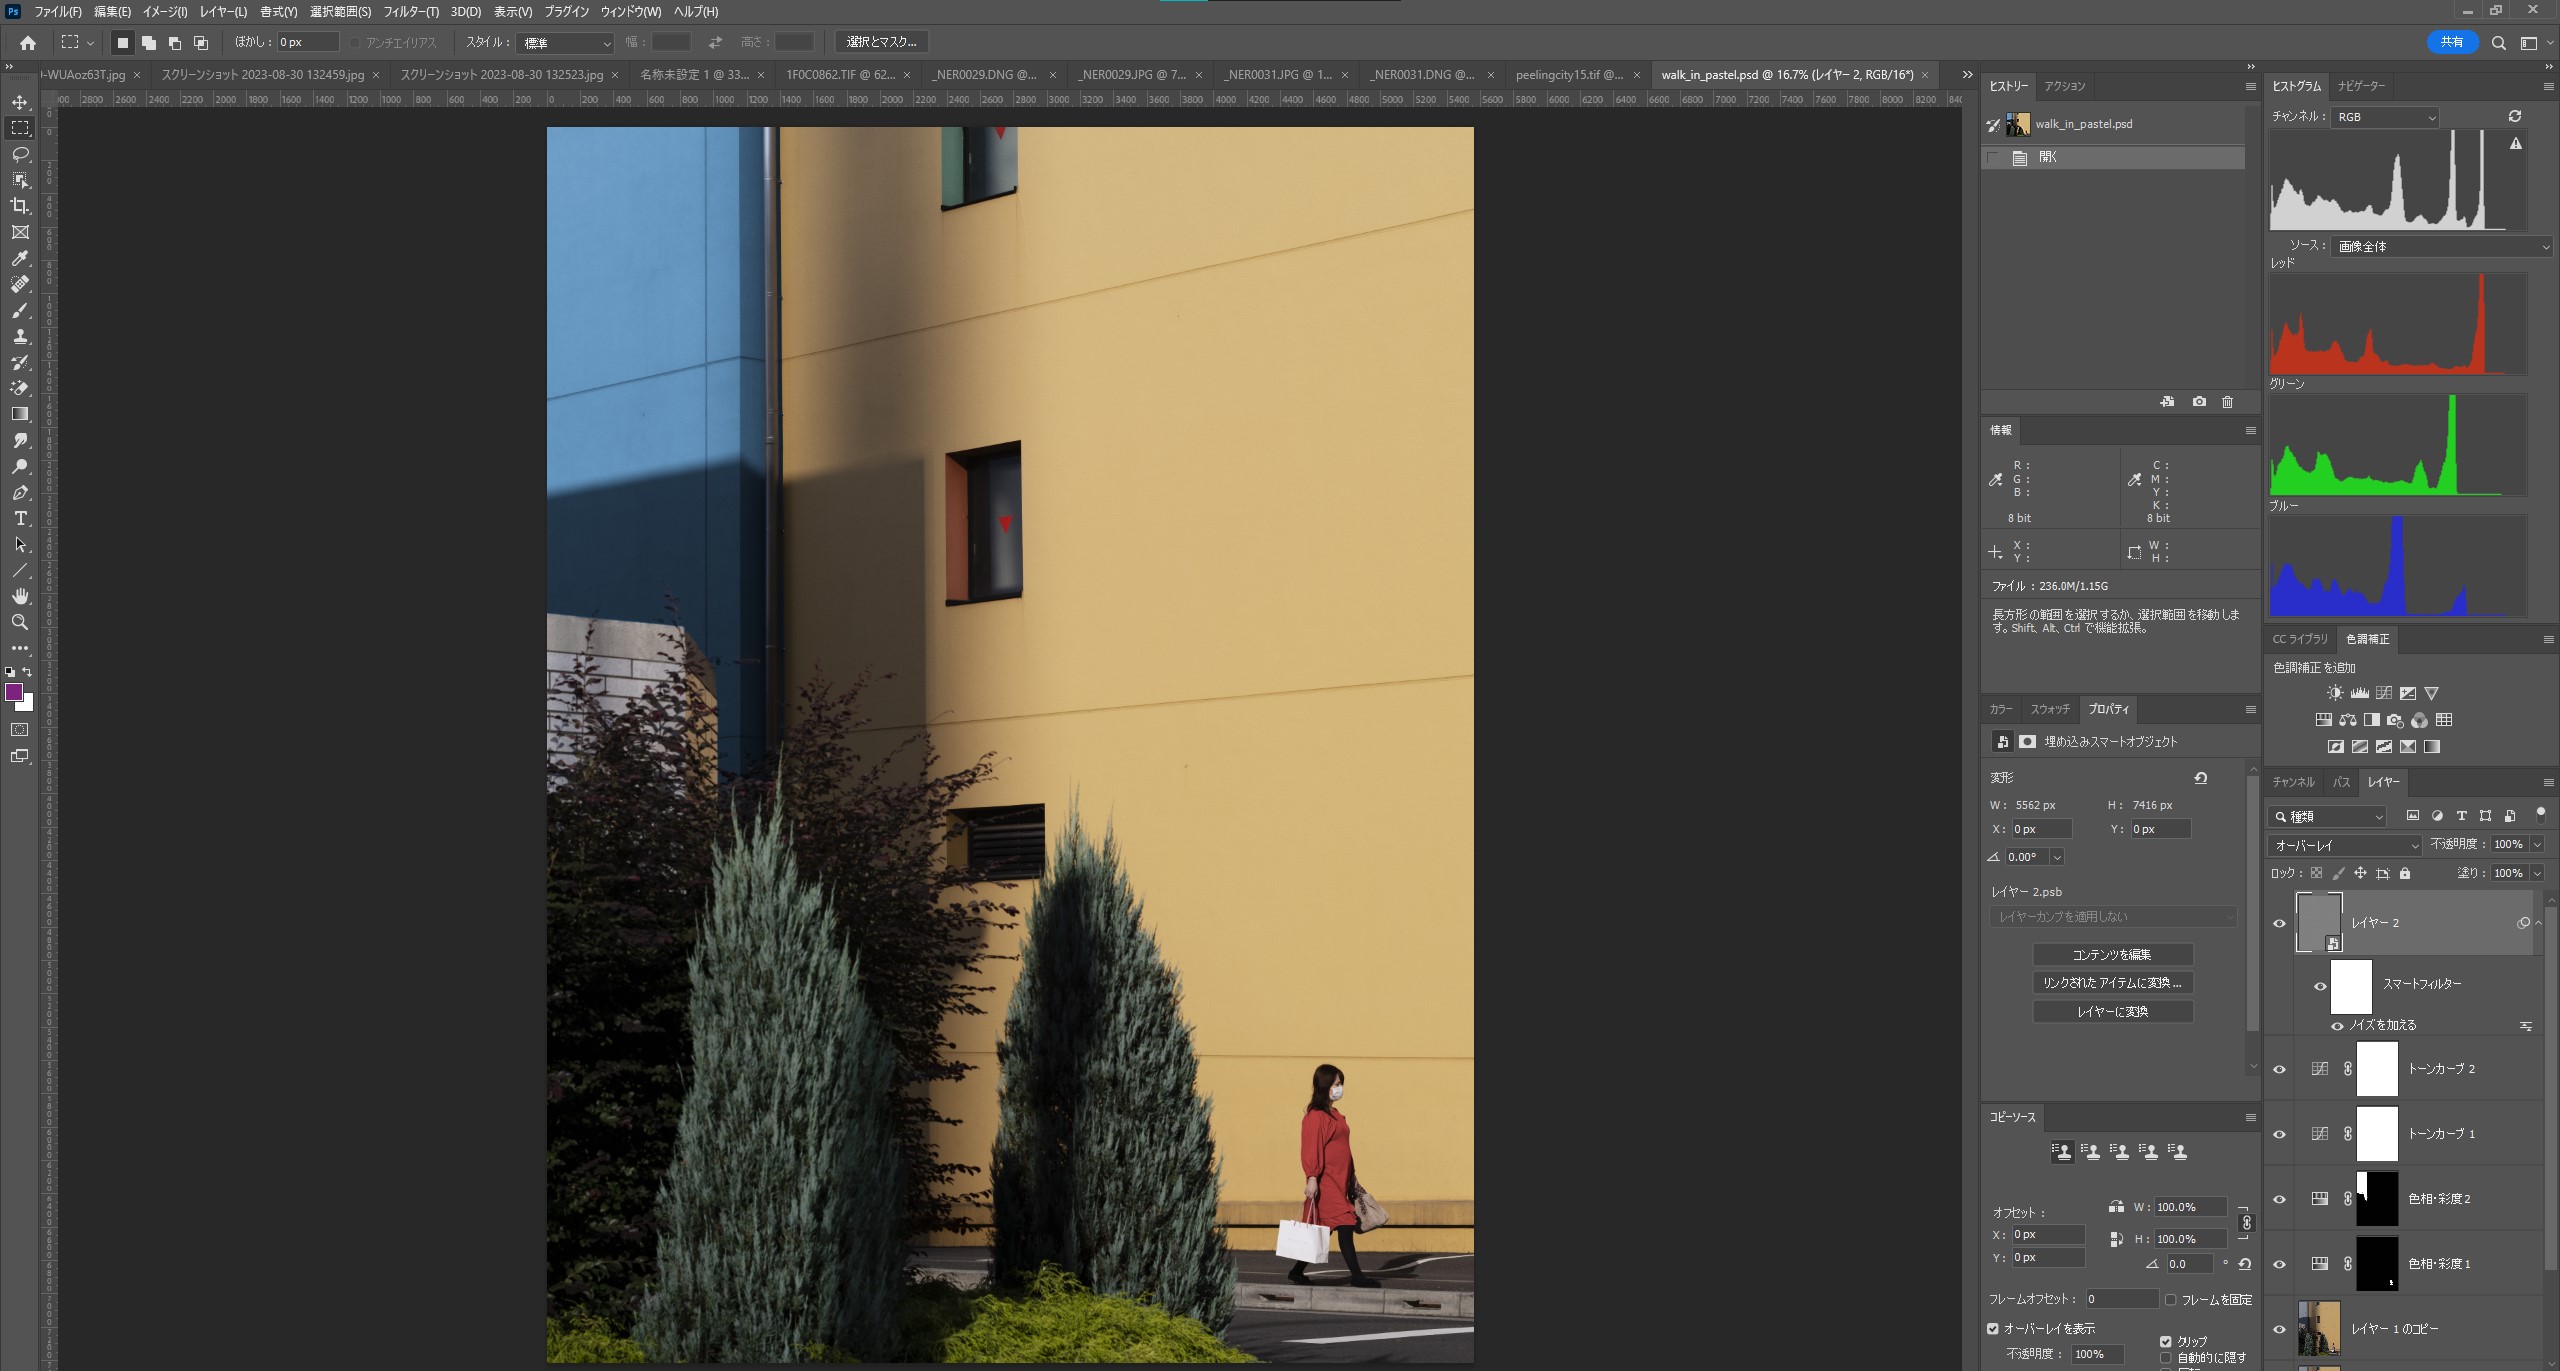Select the Zoom tool

click(20, 622)
